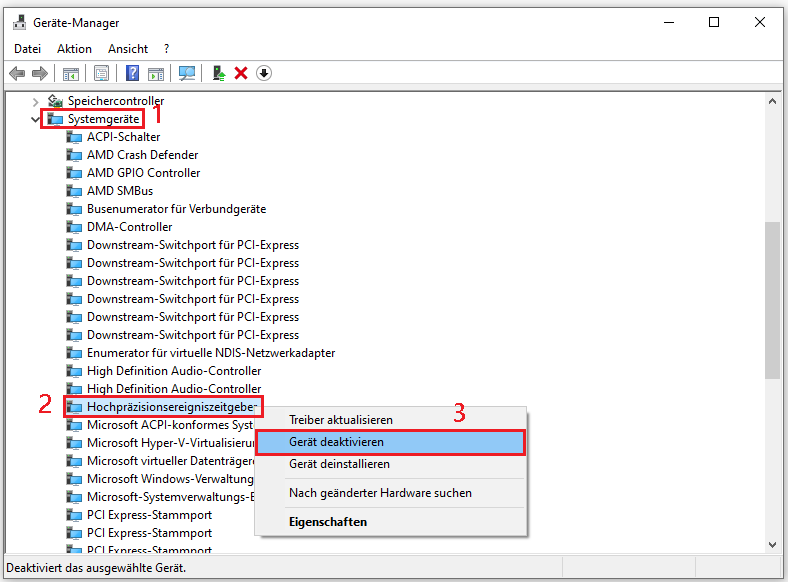Select Microsoft-Systemverwaltungs entry
Image resolution: width=788 pixels, height=582 pixels.
[x=171, y=497]
